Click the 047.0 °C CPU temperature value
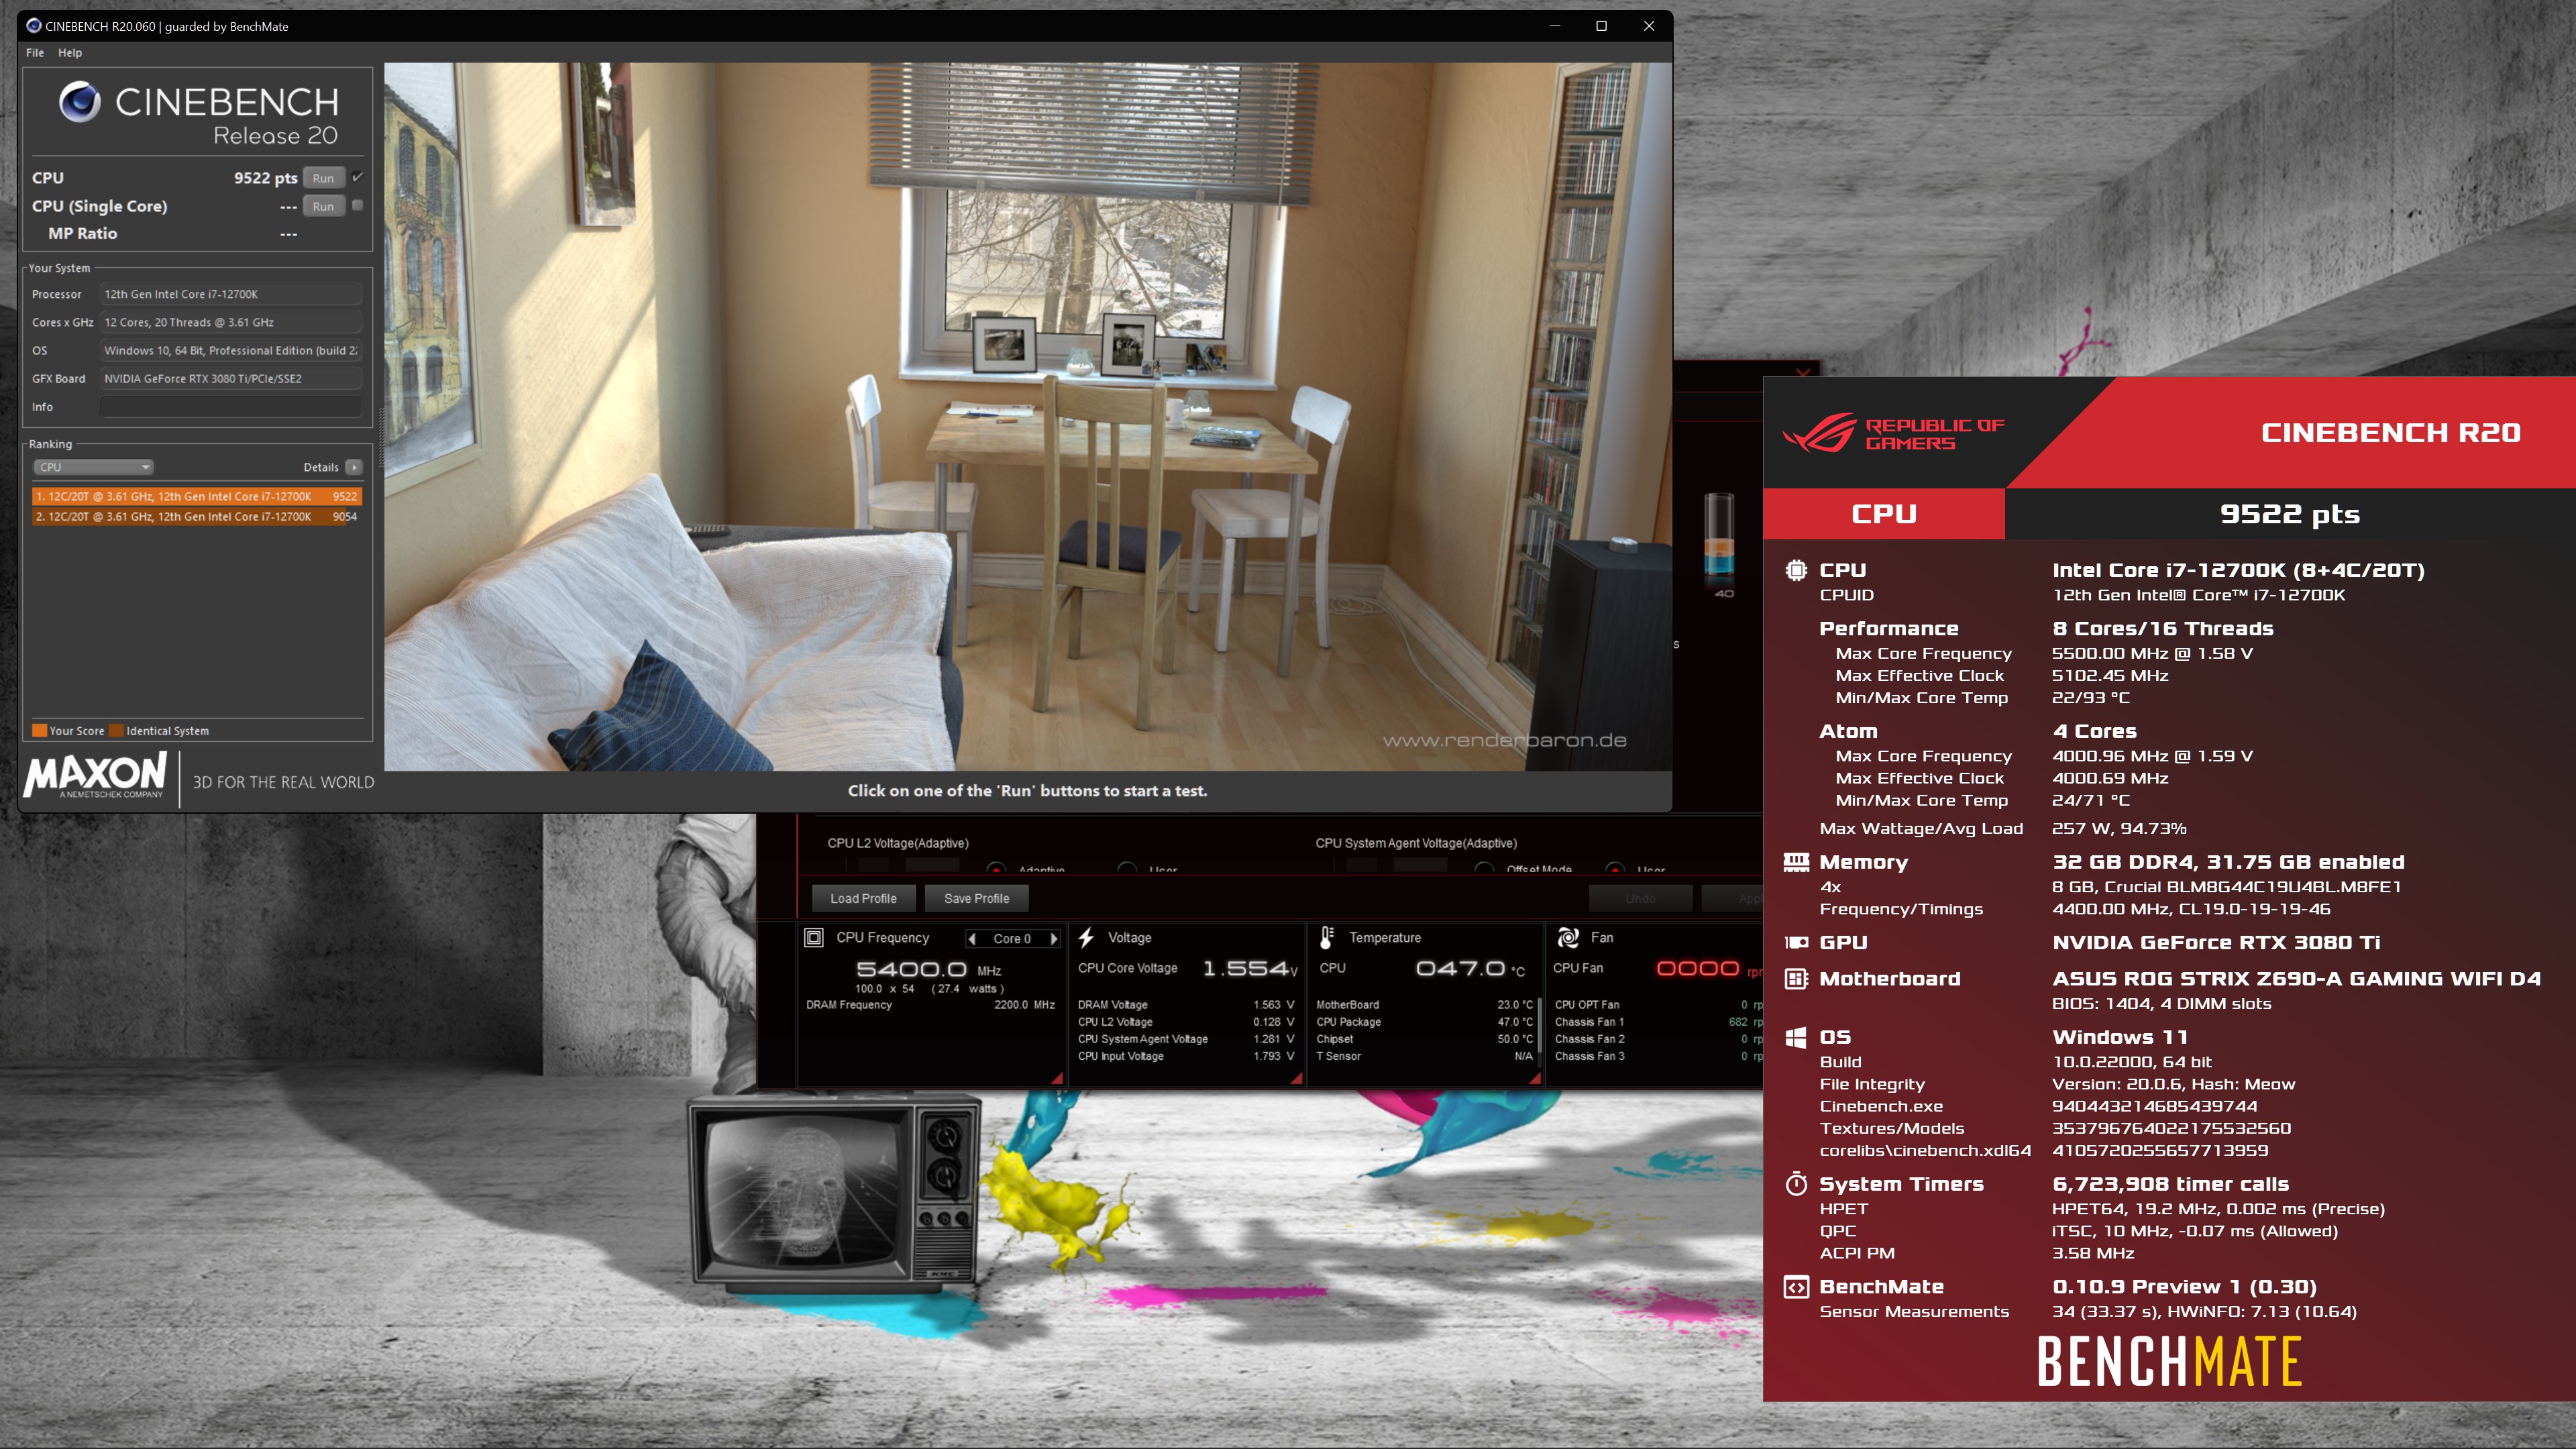This screenshot has height=1449, width=2576. coord(1470,968)
